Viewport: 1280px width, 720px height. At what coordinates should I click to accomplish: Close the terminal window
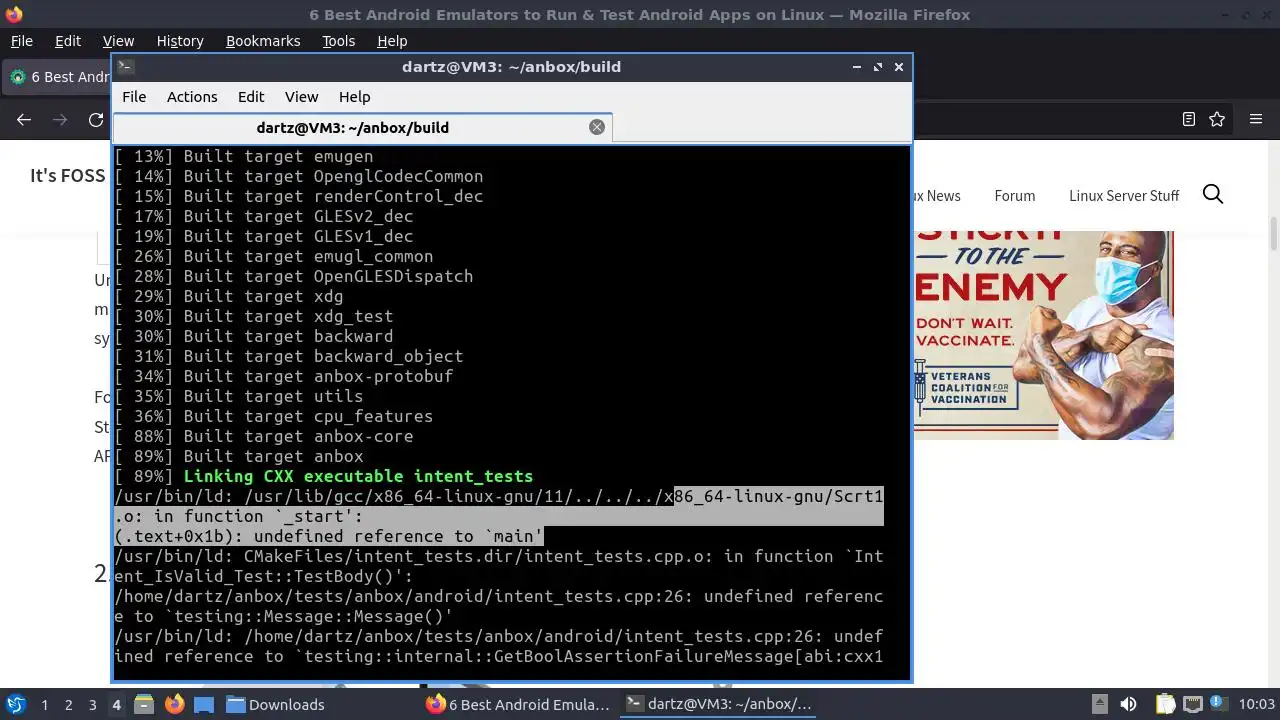899,67
